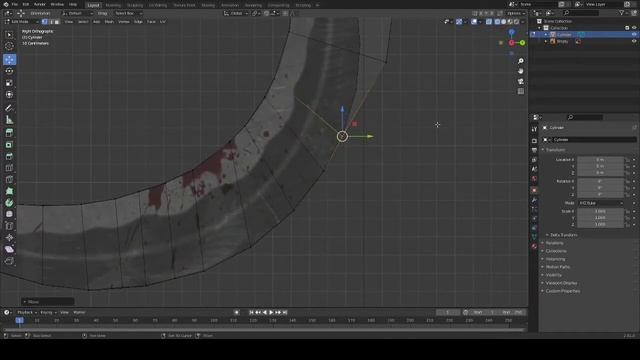Activate the Rotate tool
The width and height of the screenshot is (640, 360).
tap(9, 71)
